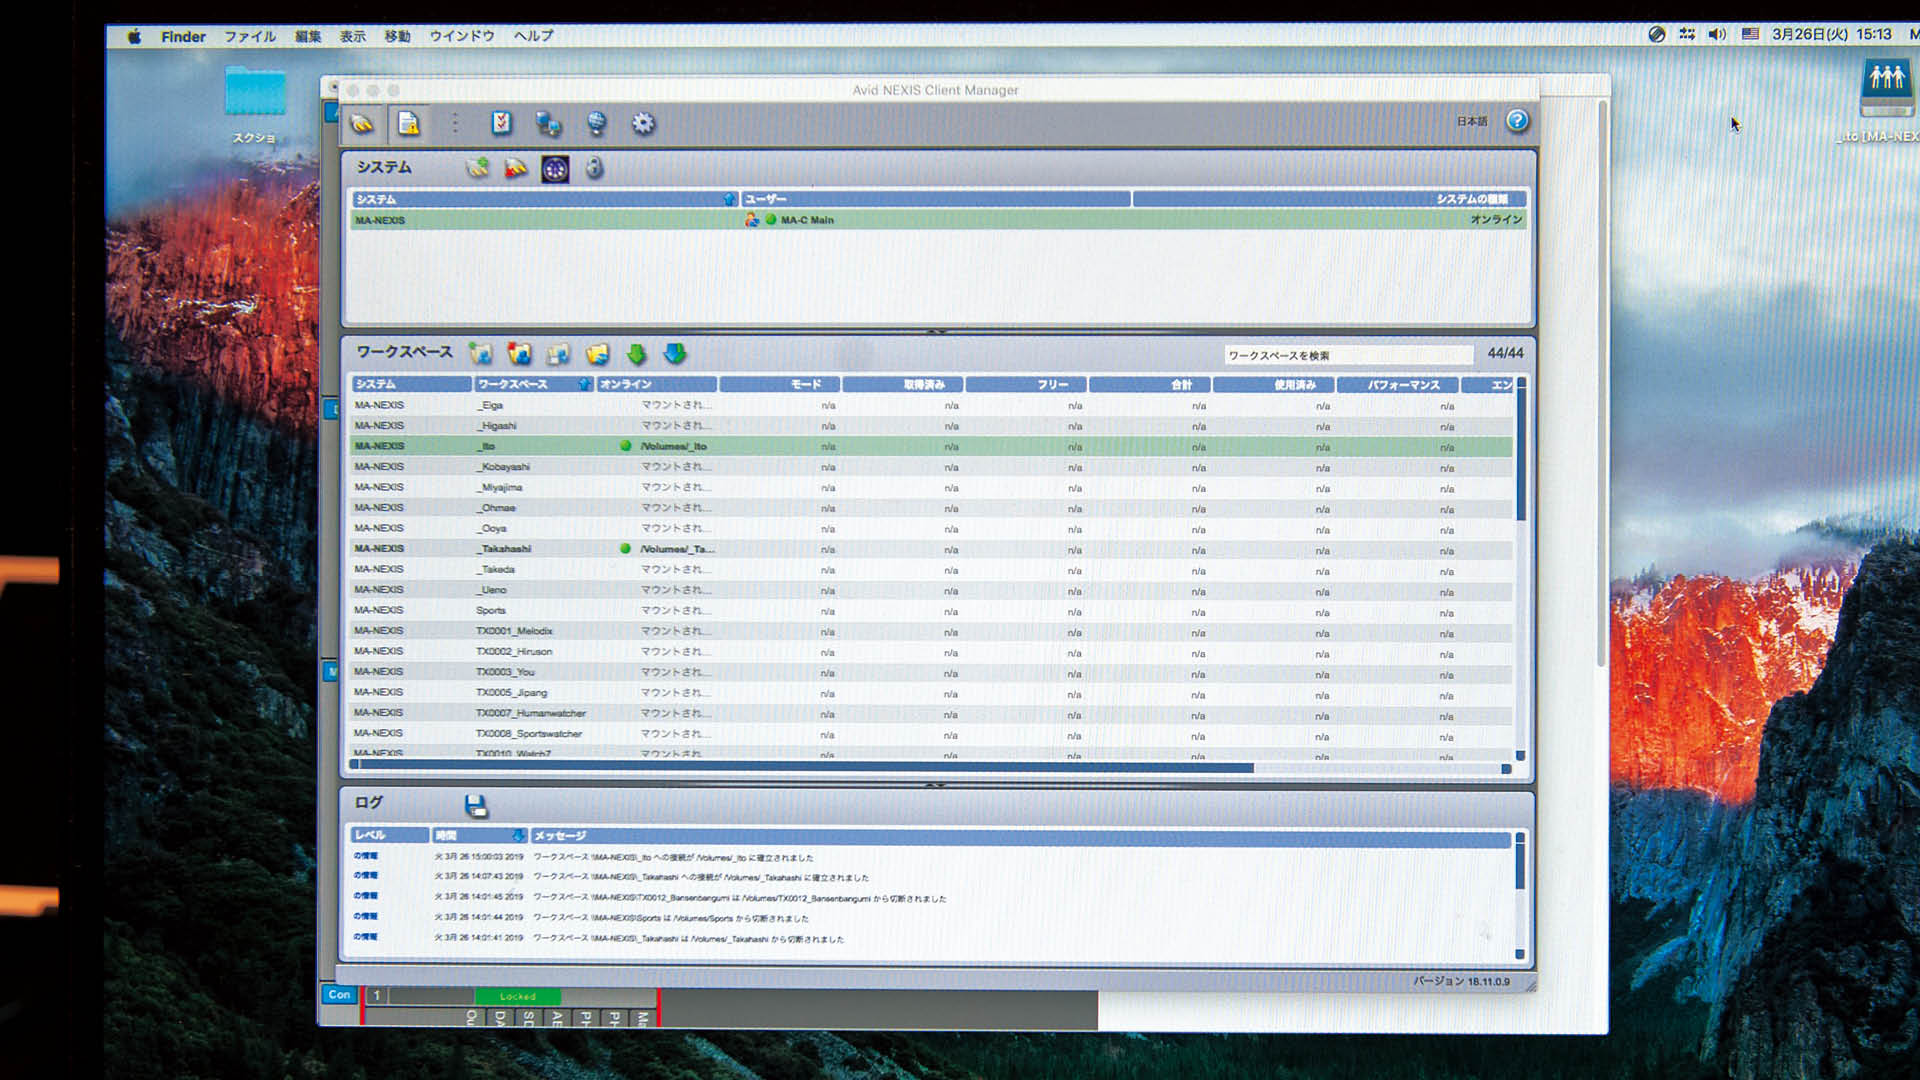Select the _Miyajima workspace row
The width and height of the screenshot is (1920, 1080).
click(x=931, y=488)
